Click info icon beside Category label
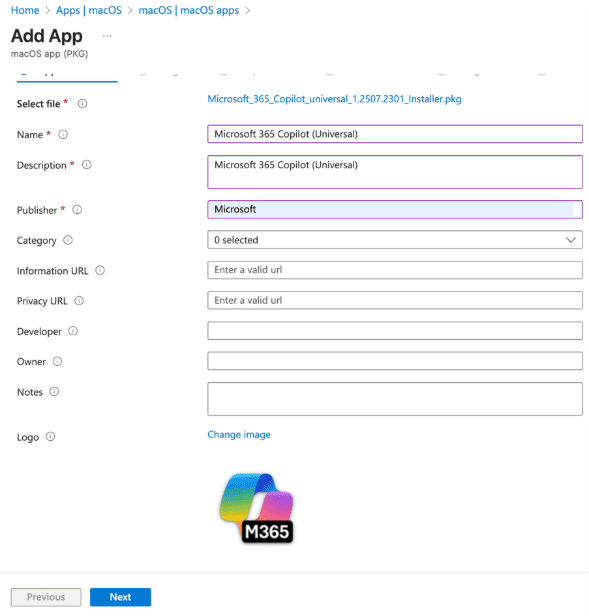The height and width of the screenshot is (616, 589). point(68,240)
